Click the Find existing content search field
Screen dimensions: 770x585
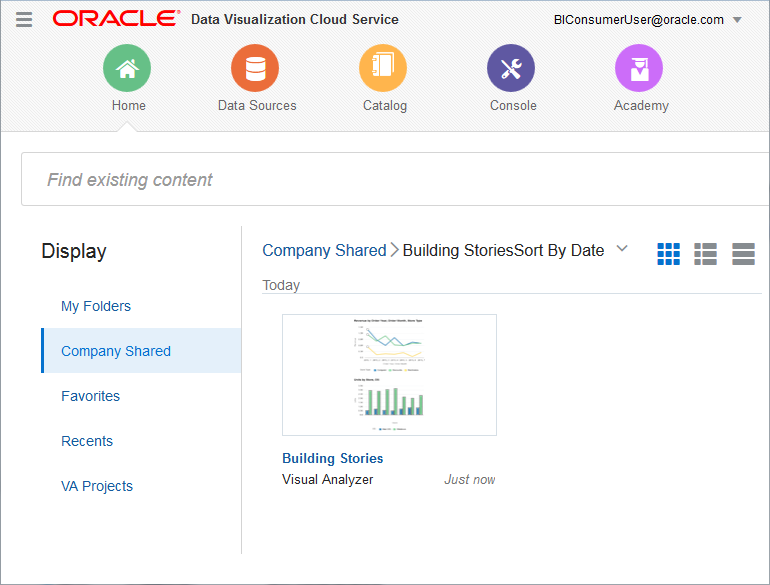coord(395,179)
